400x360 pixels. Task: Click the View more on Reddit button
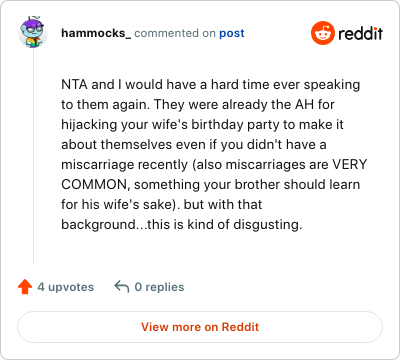coord(200,327)
